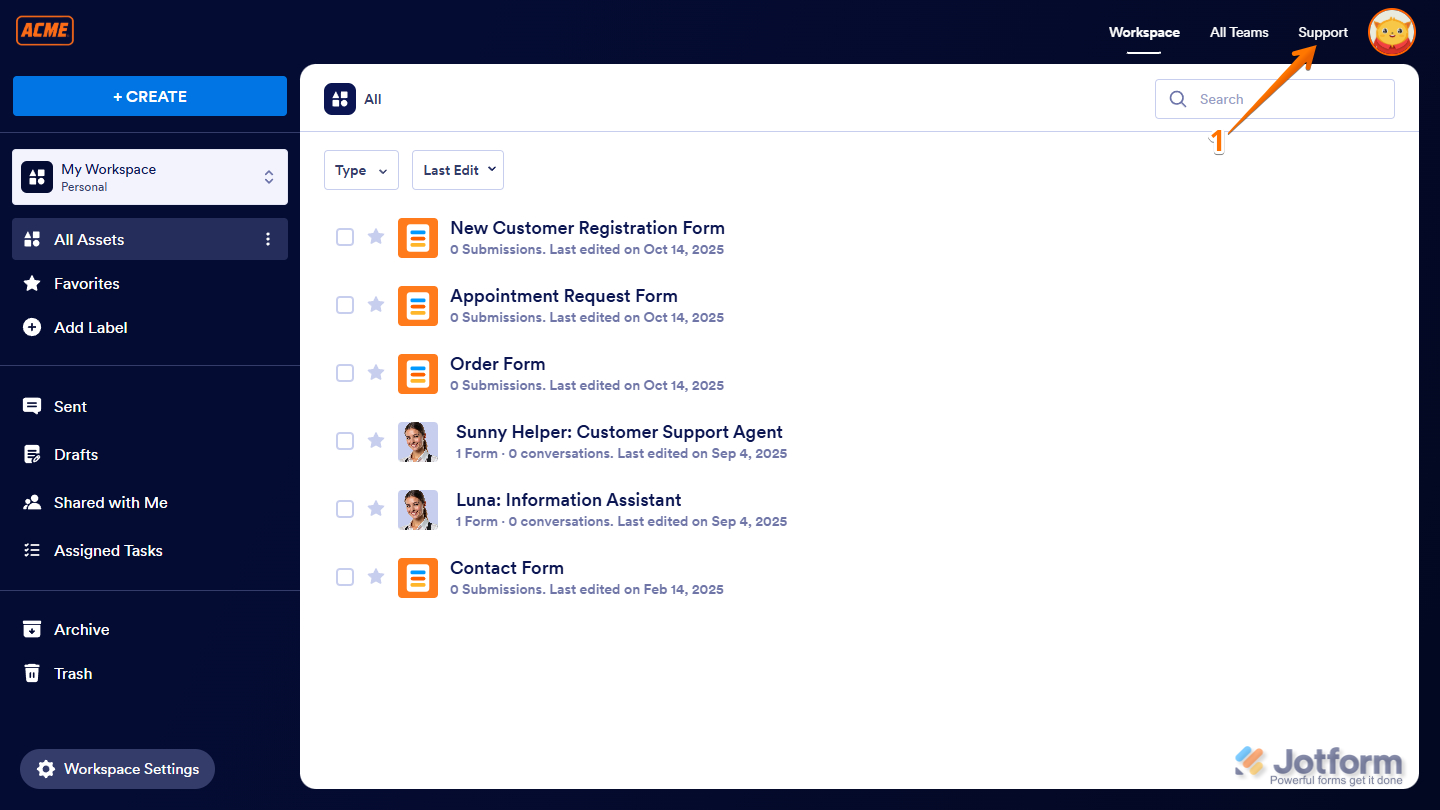Open Workspace Settings
The height and width of the screenshot is (810, 1440).
117,769
